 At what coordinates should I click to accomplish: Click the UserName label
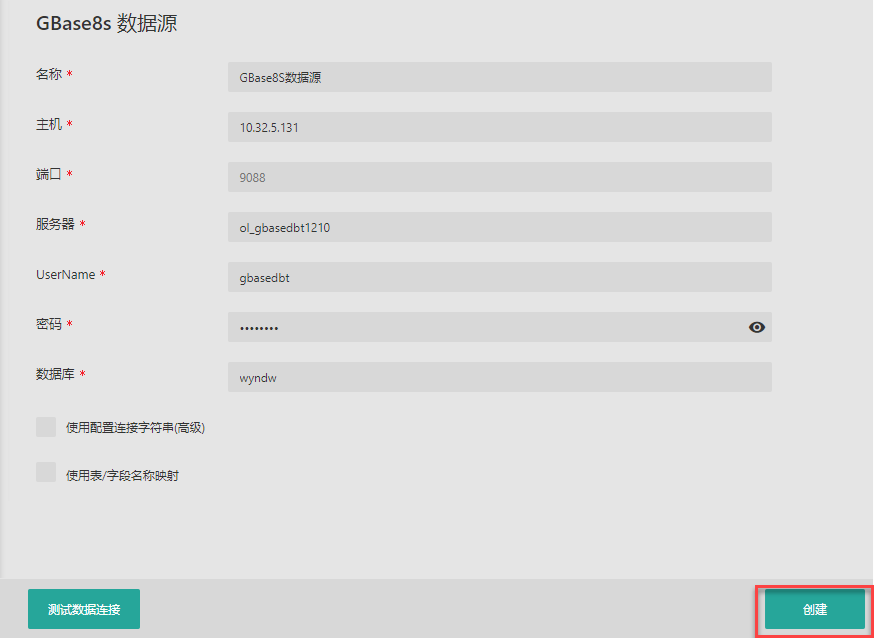tap(66, 274)
